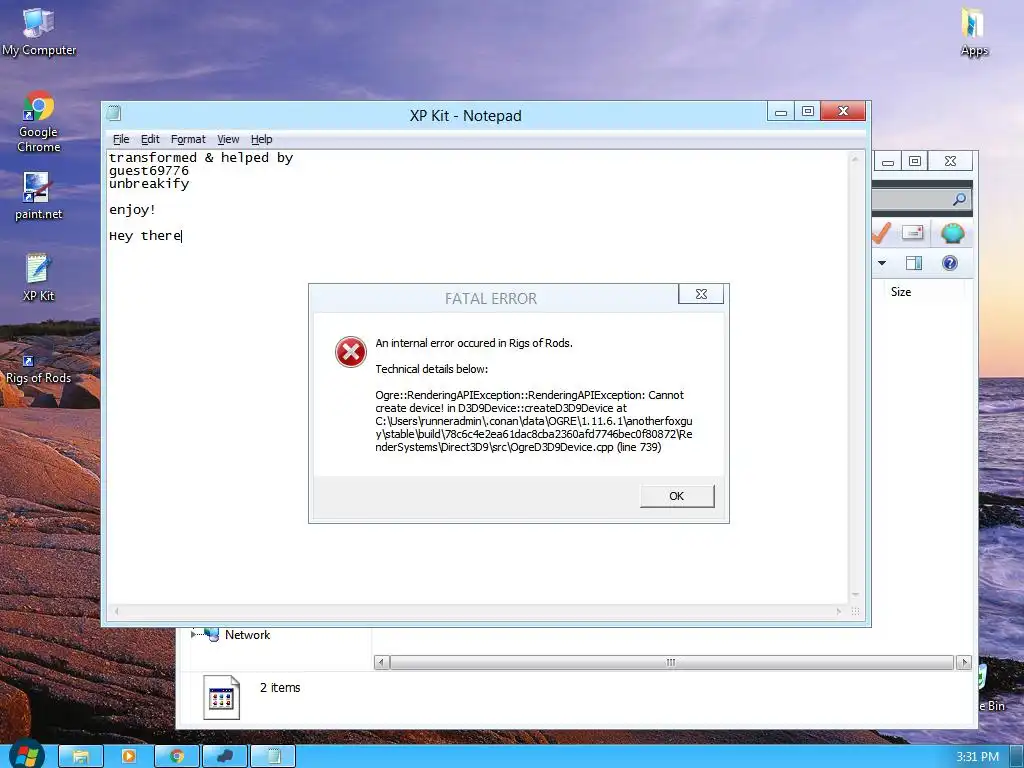This screenshot has width=1024, height=768.
Task: Switch to the Rigs of Rods taskbar button
Action: click(x=225, y=756)
